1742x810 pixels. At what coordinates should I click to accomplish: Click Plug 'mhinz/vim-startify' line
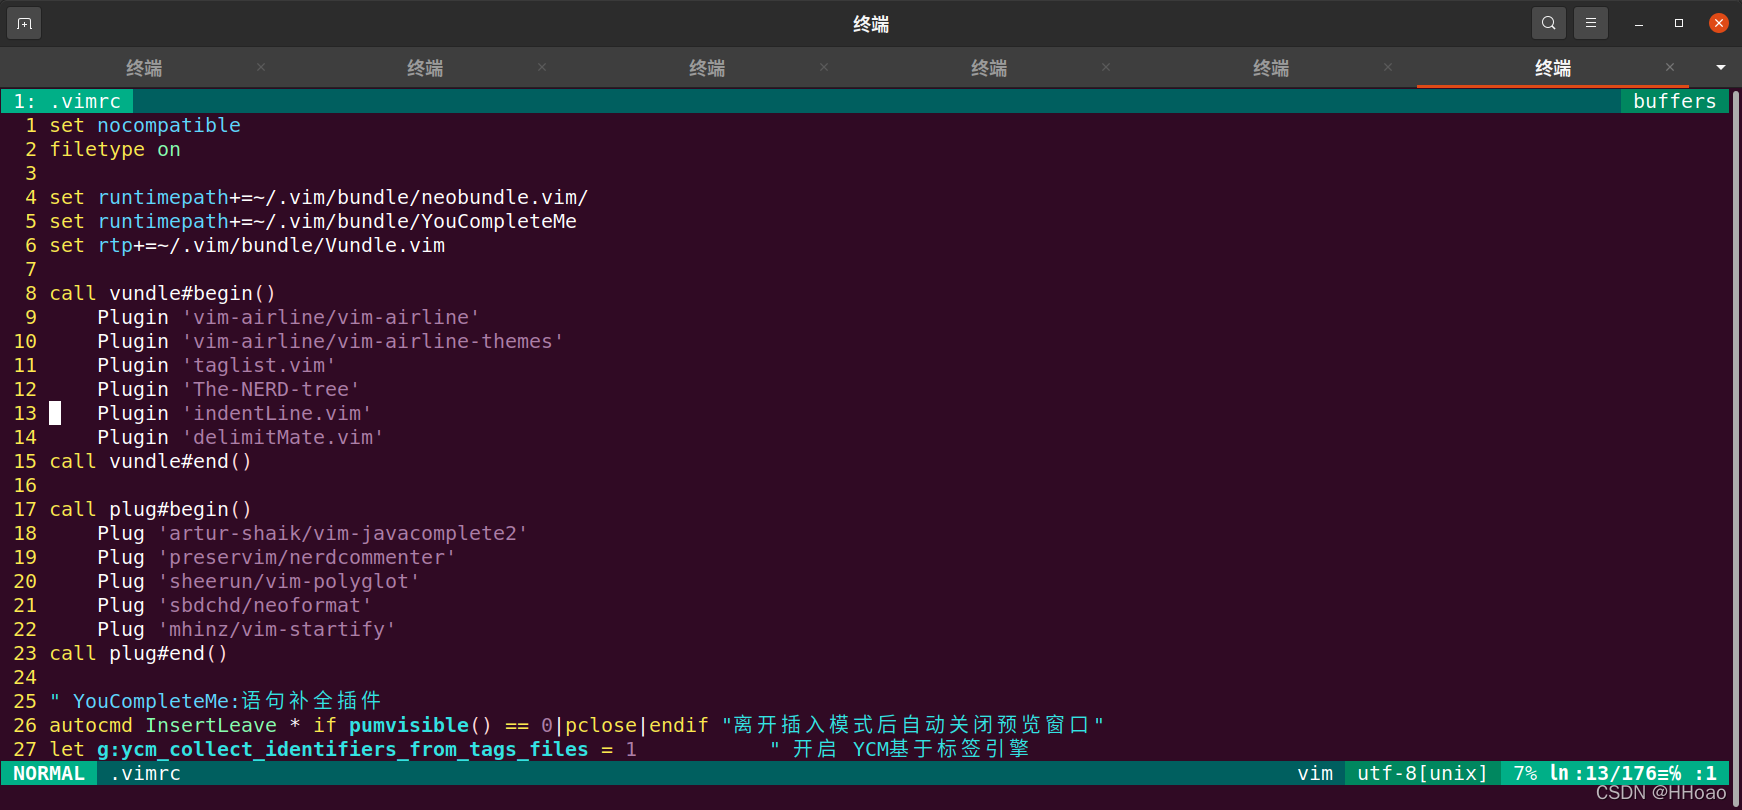tap(247, 629)
